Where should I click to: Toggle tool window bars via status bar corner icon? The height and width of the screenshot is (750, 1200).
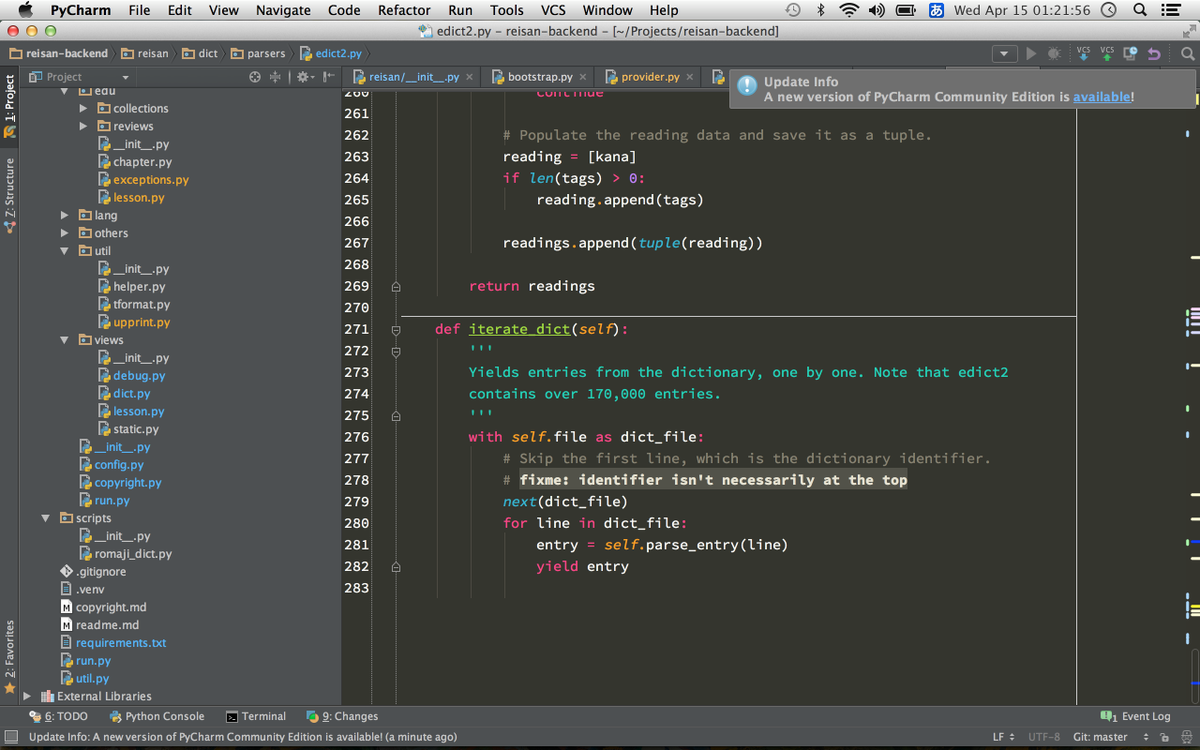(x=12, y=737)
